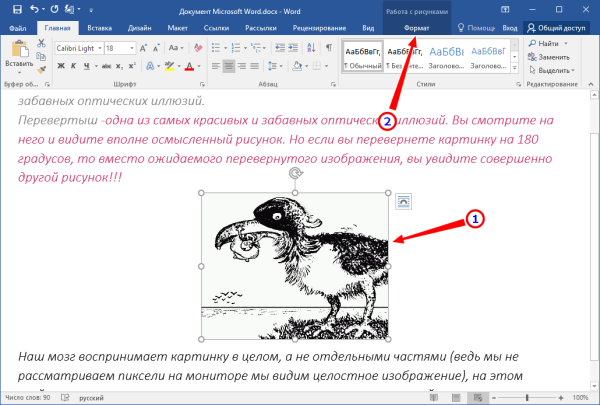Toggle bold formatting (Ж)
Viewport: 600px width, 405px height.
[61, 66]
